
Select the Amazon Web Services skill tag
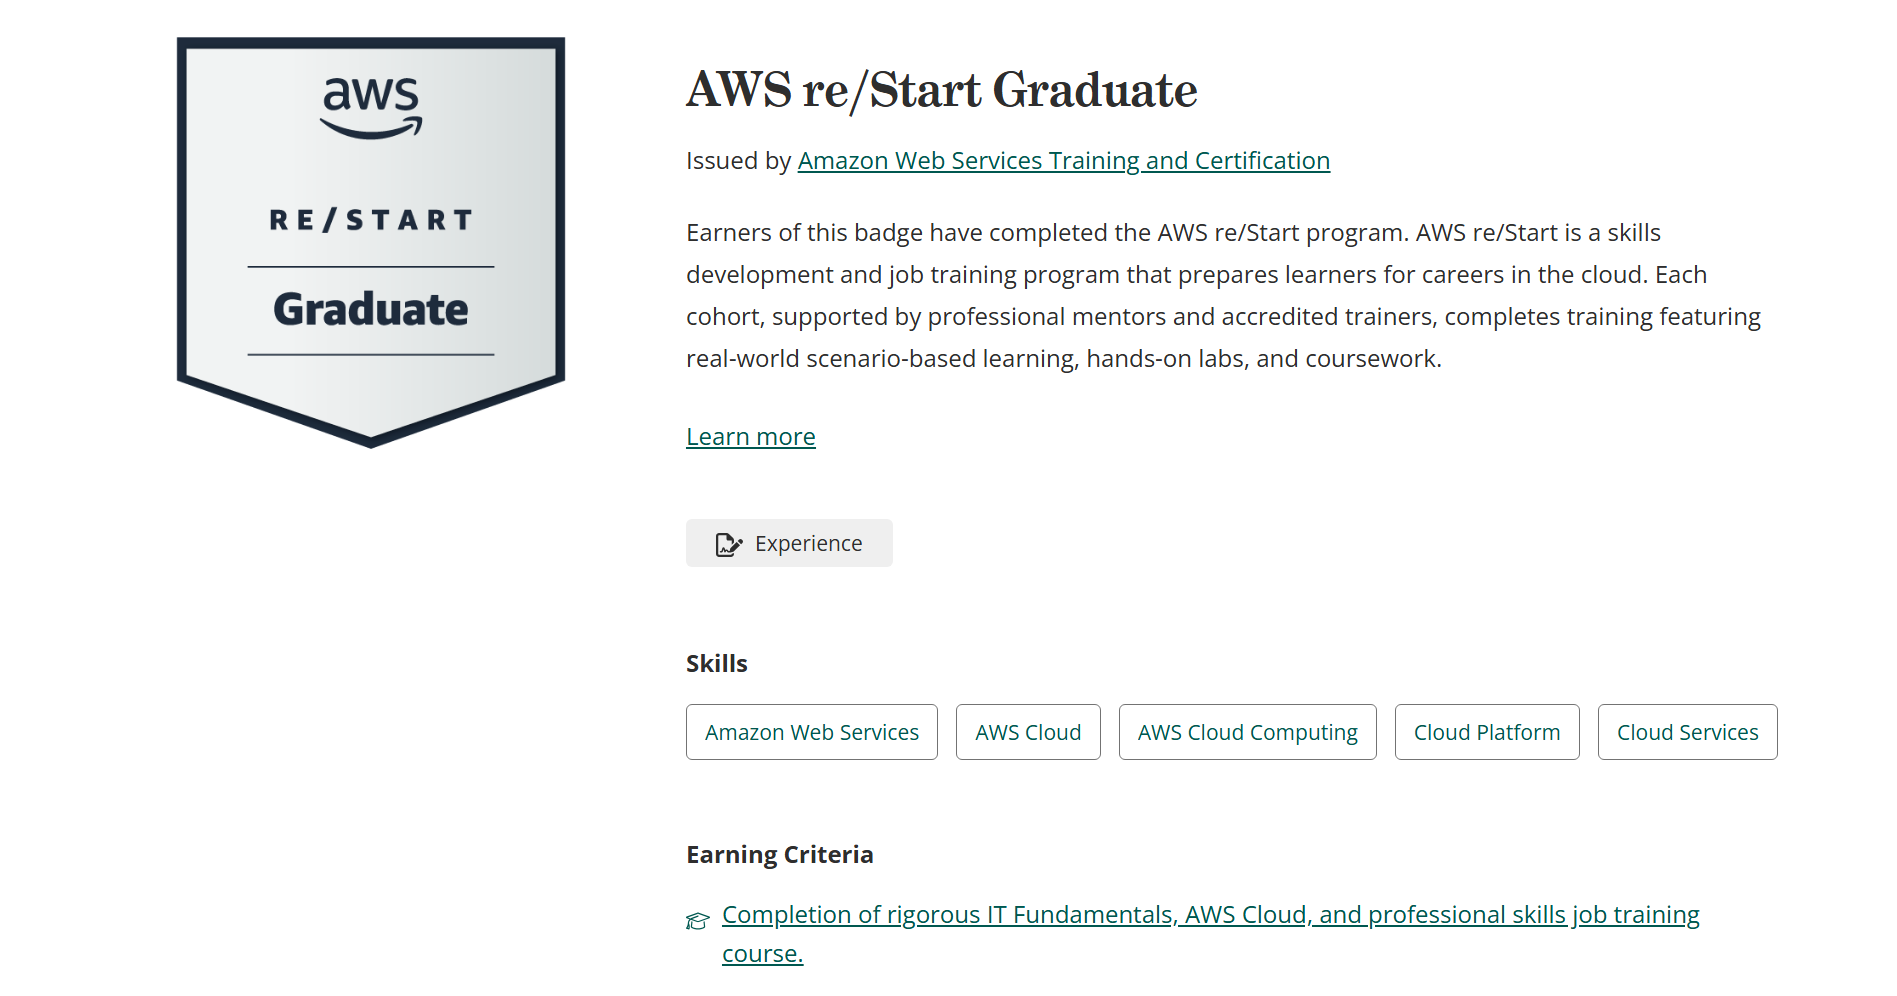tap(811, 733)
